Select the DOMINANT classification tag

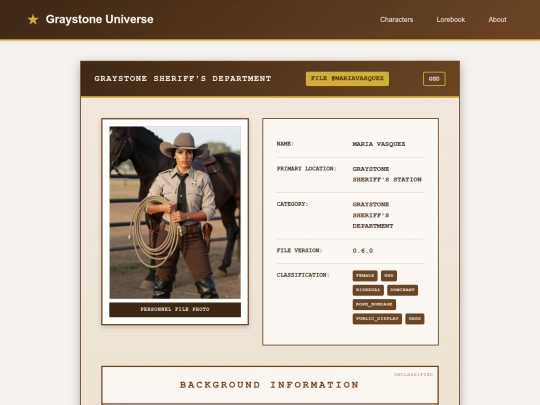click(x=402, y=290)
